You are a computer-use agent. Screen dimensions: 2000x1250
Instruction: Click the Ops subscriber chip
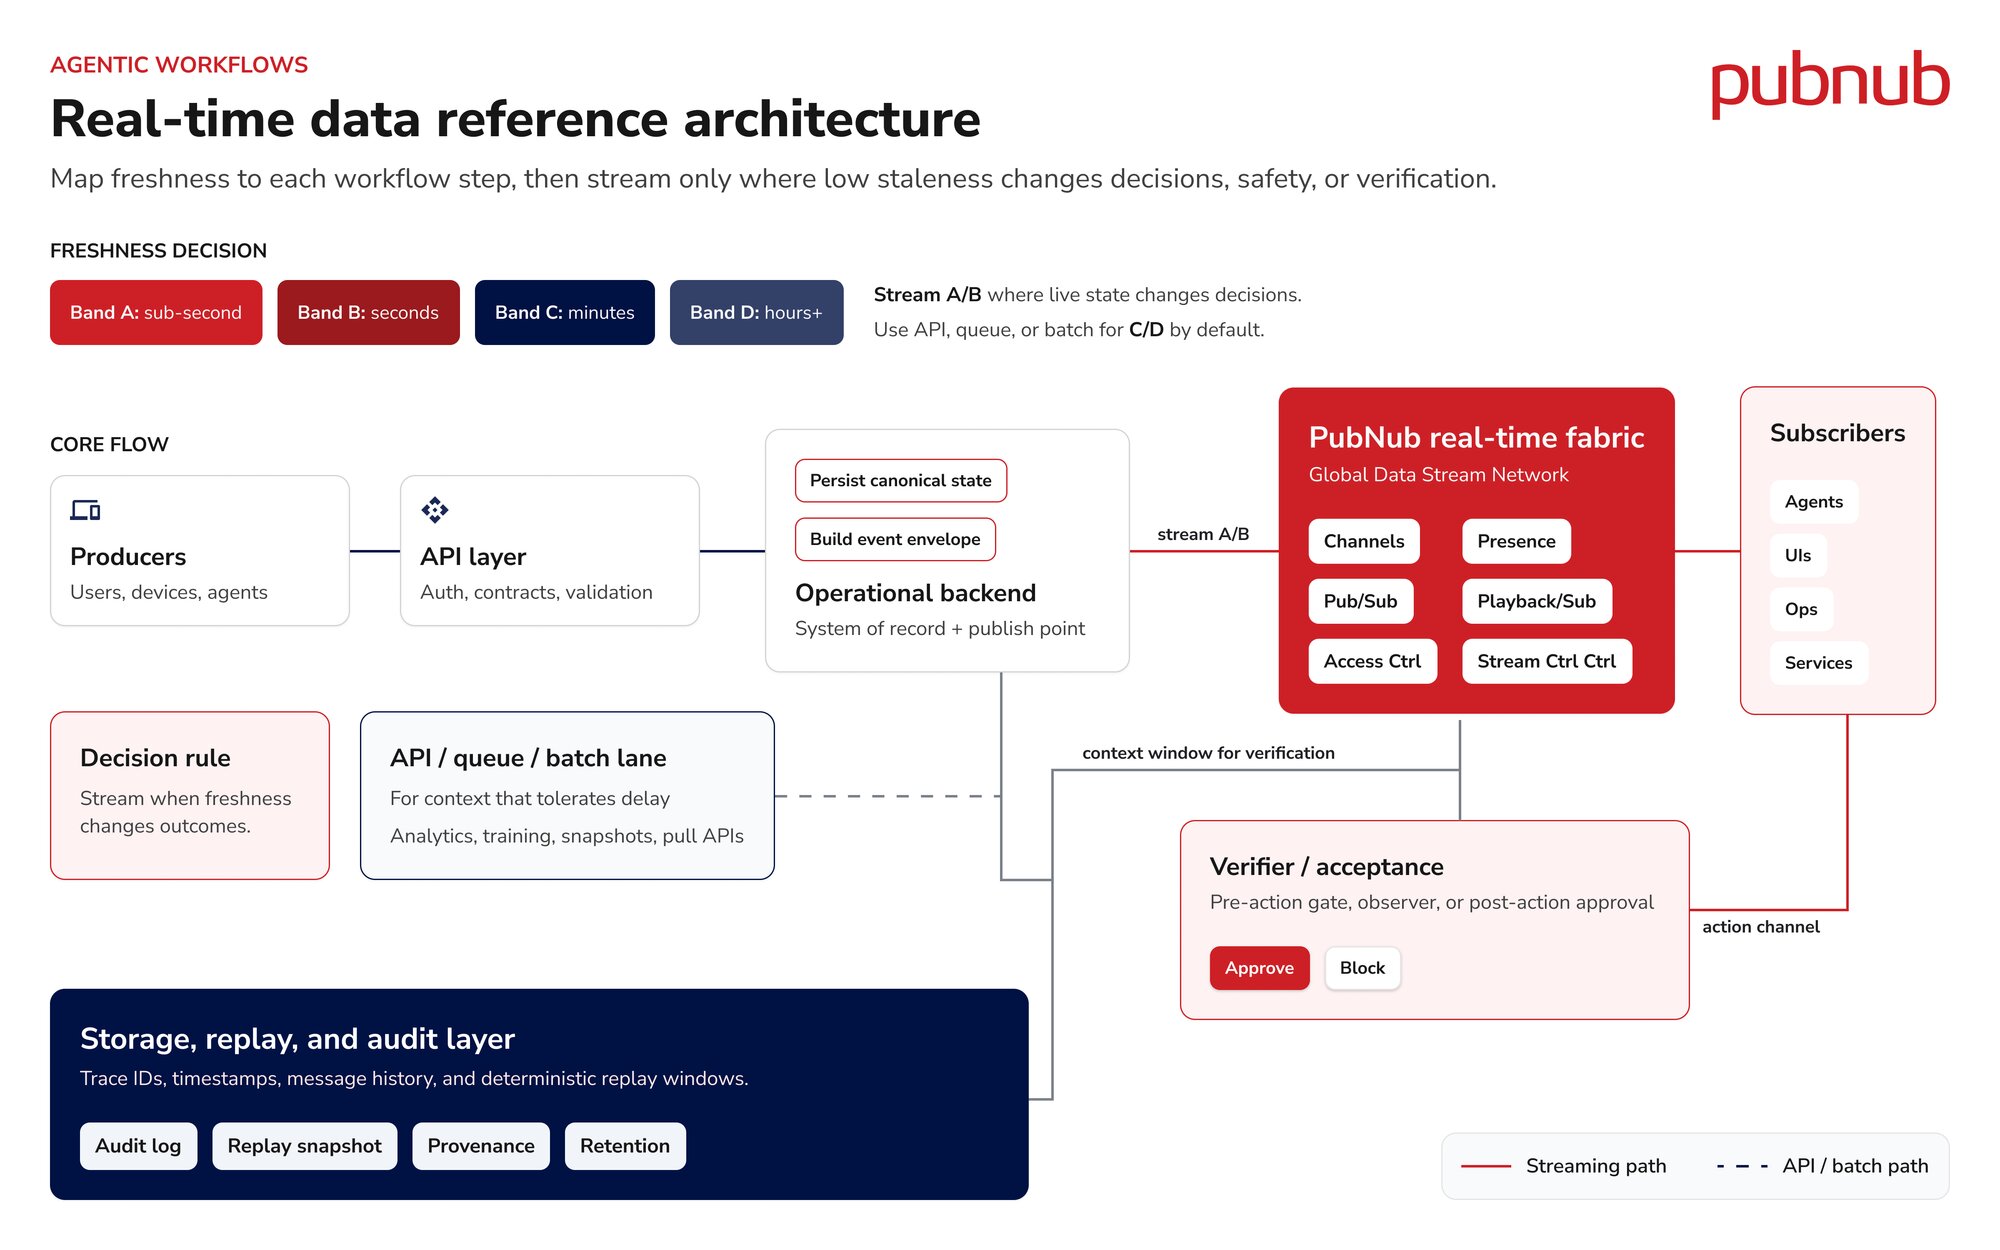click(1801, 609)
